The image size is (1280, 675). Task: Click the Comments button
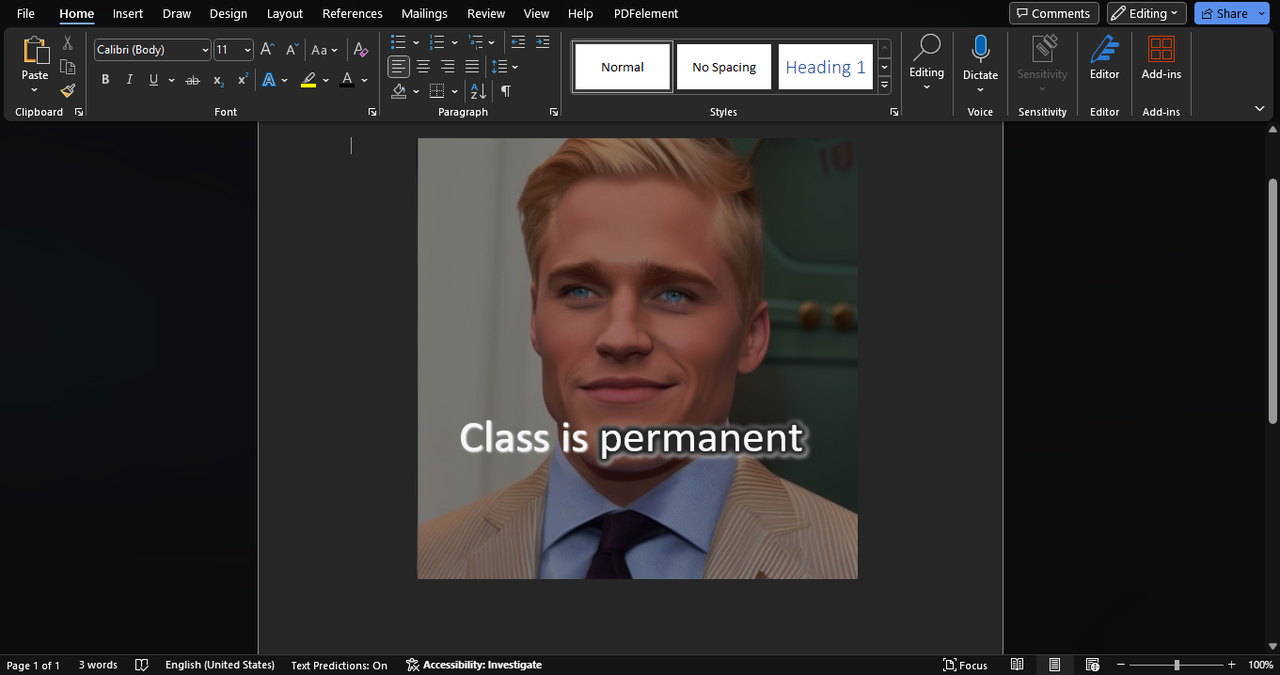1054,13
